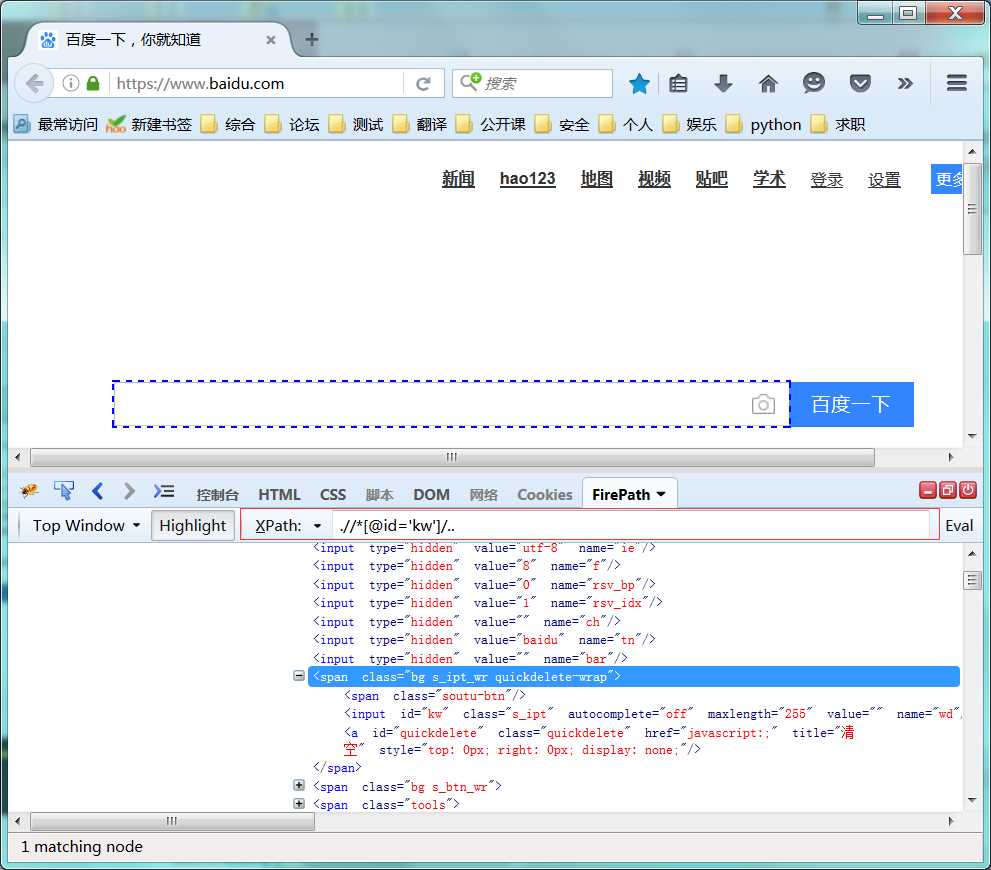Open the 最常访问 bookmark
This screenshot has height=870, width=991.
(56, 124)
